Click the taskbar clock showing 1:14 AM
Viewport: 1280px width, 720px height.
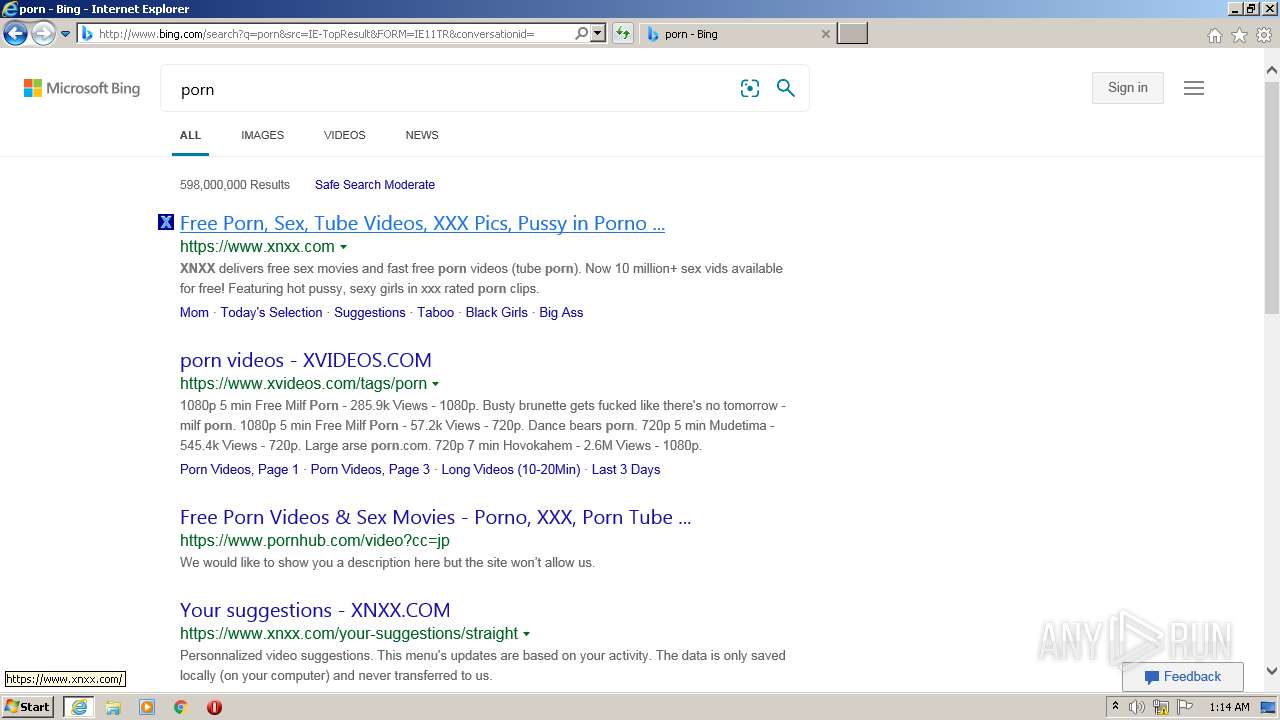click(1229, 707)
